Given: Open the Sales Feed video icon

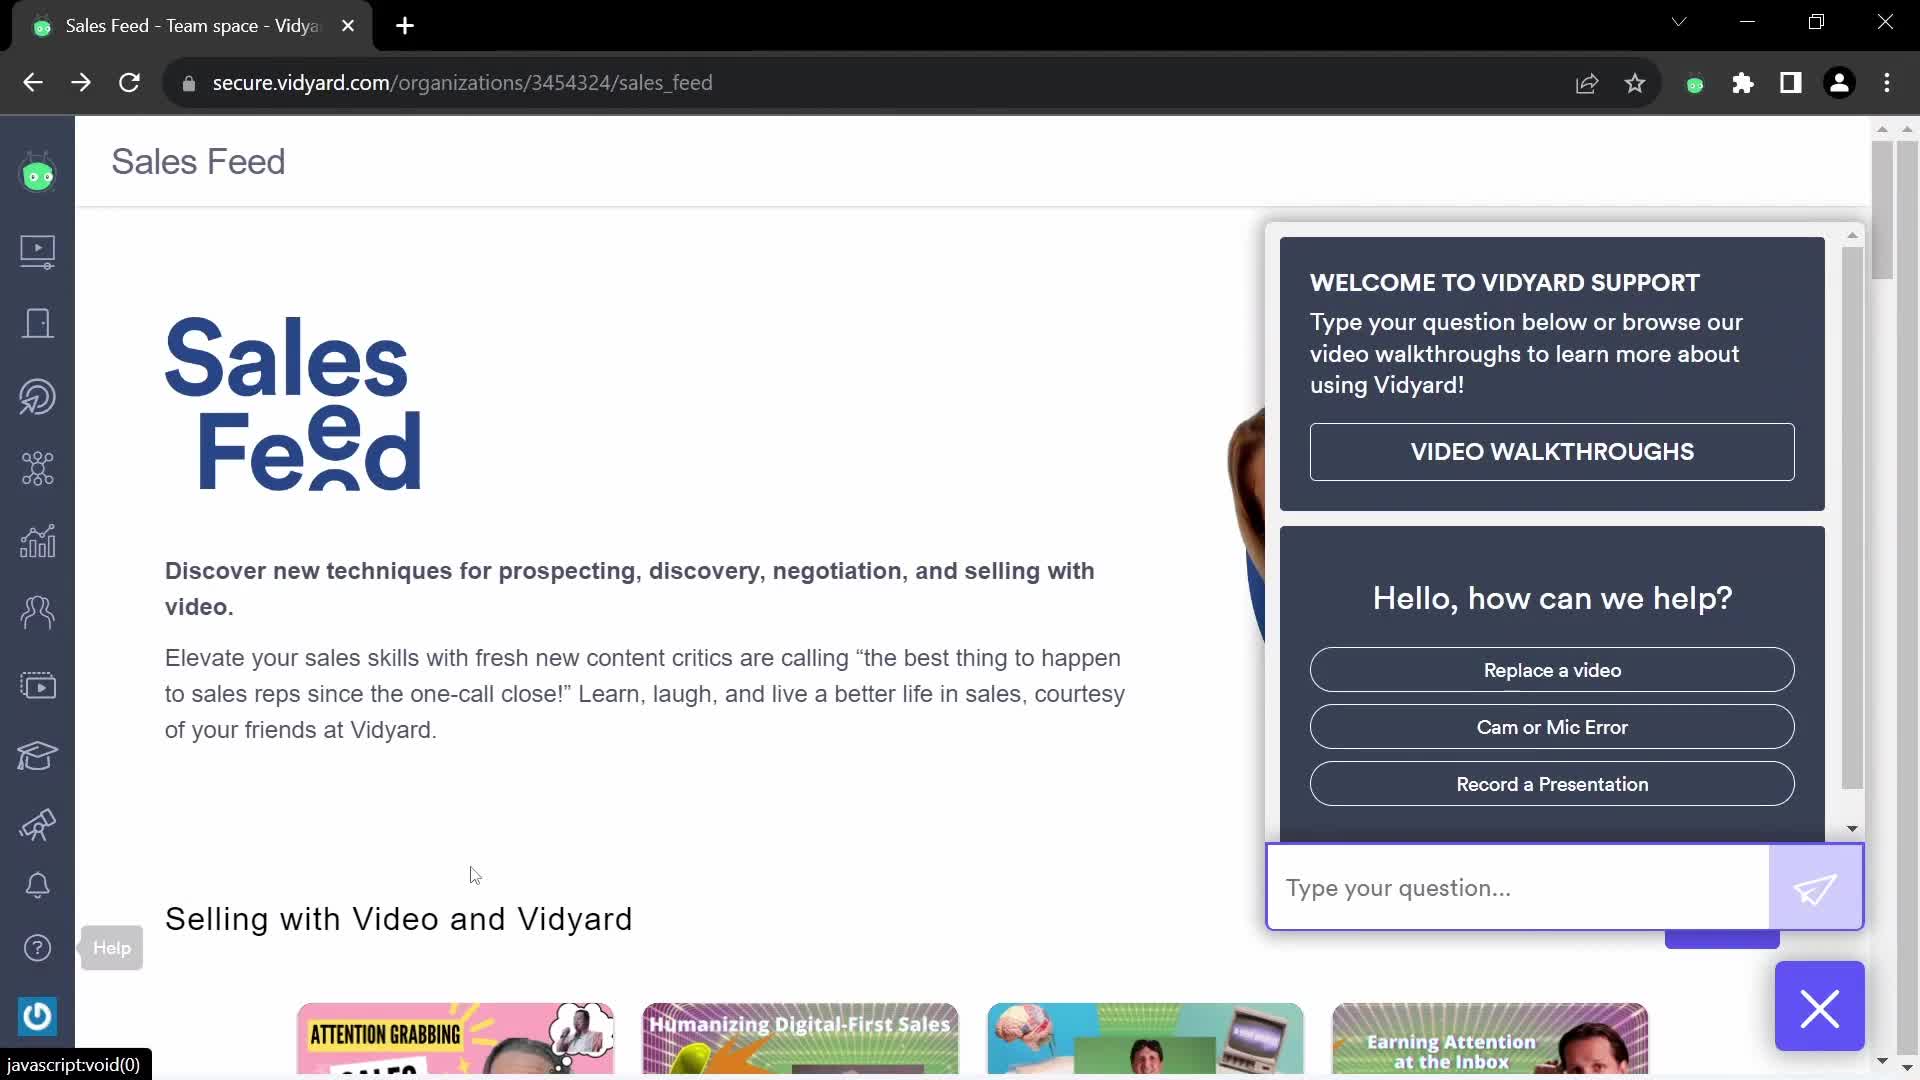Looking at the screenshot, I should (x=38, y=685).
